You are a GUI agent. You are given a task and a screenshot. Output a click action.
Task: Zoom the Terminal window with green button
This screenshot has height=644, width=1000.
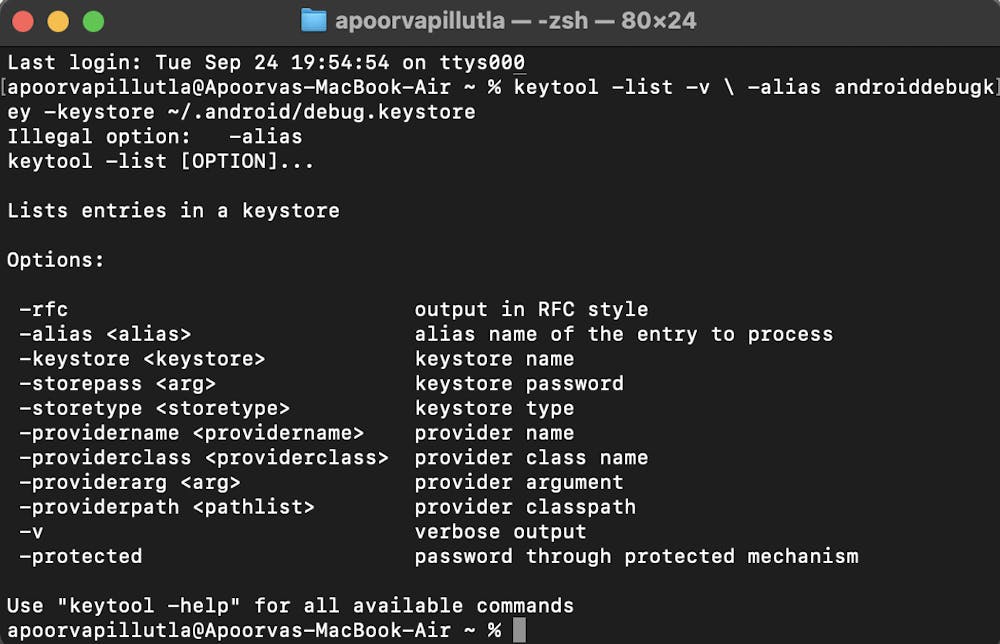pos(93,20)
